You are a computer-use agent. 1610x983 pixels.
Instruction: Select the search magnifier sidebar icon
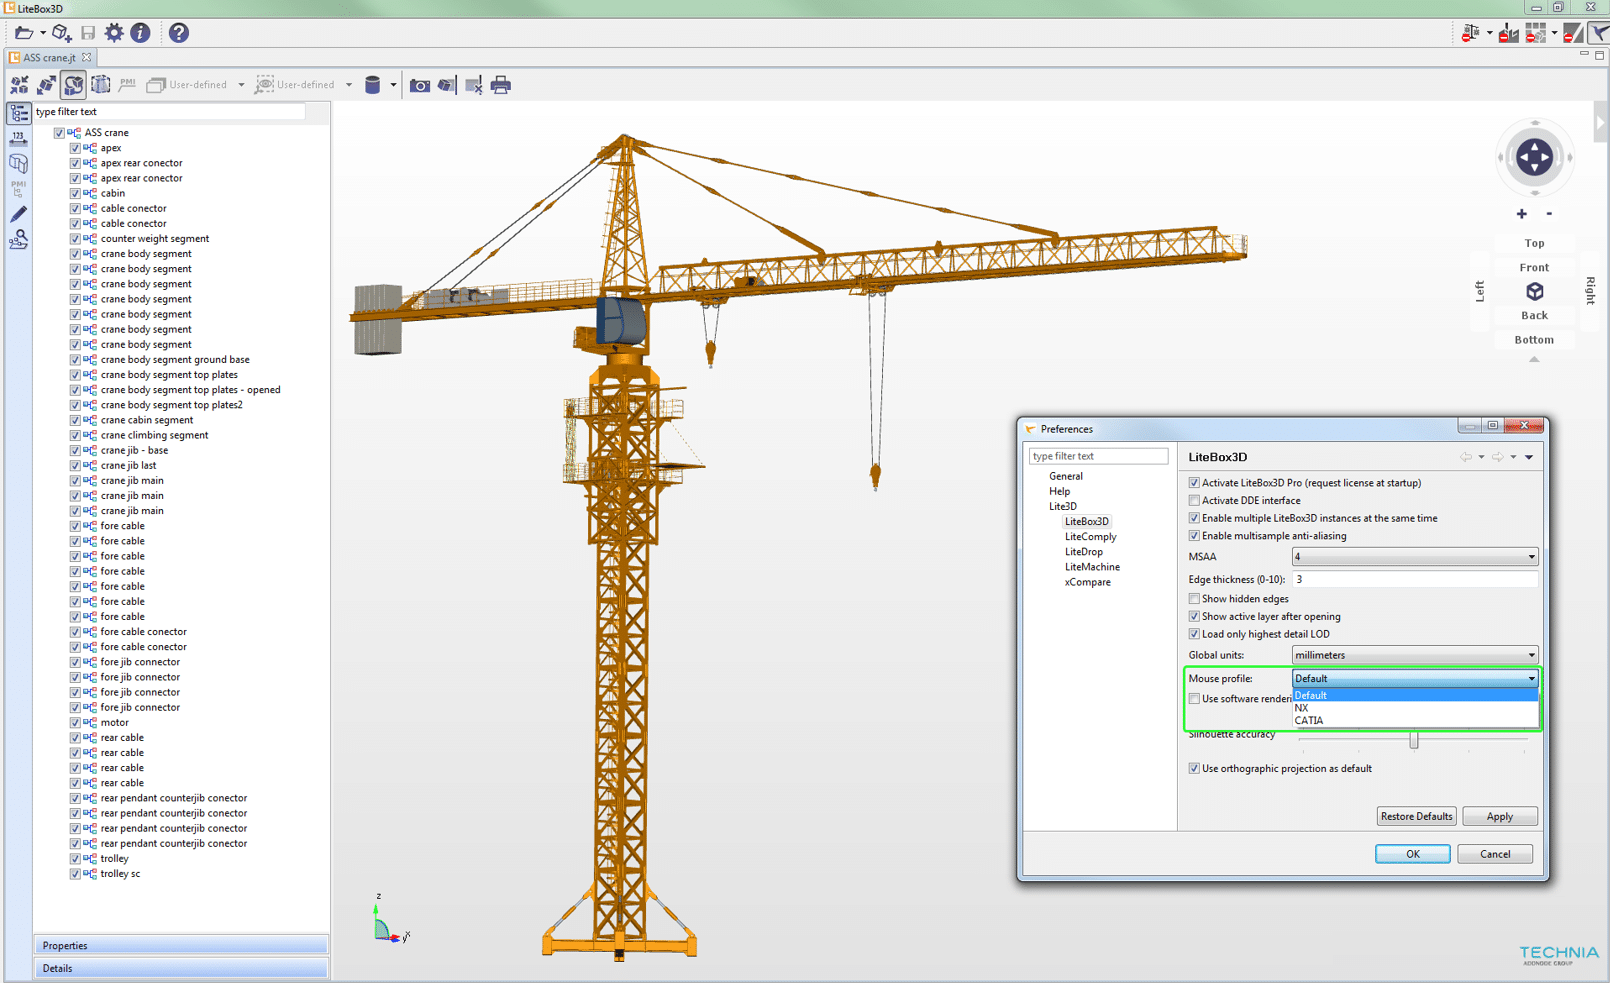[18, 239]
